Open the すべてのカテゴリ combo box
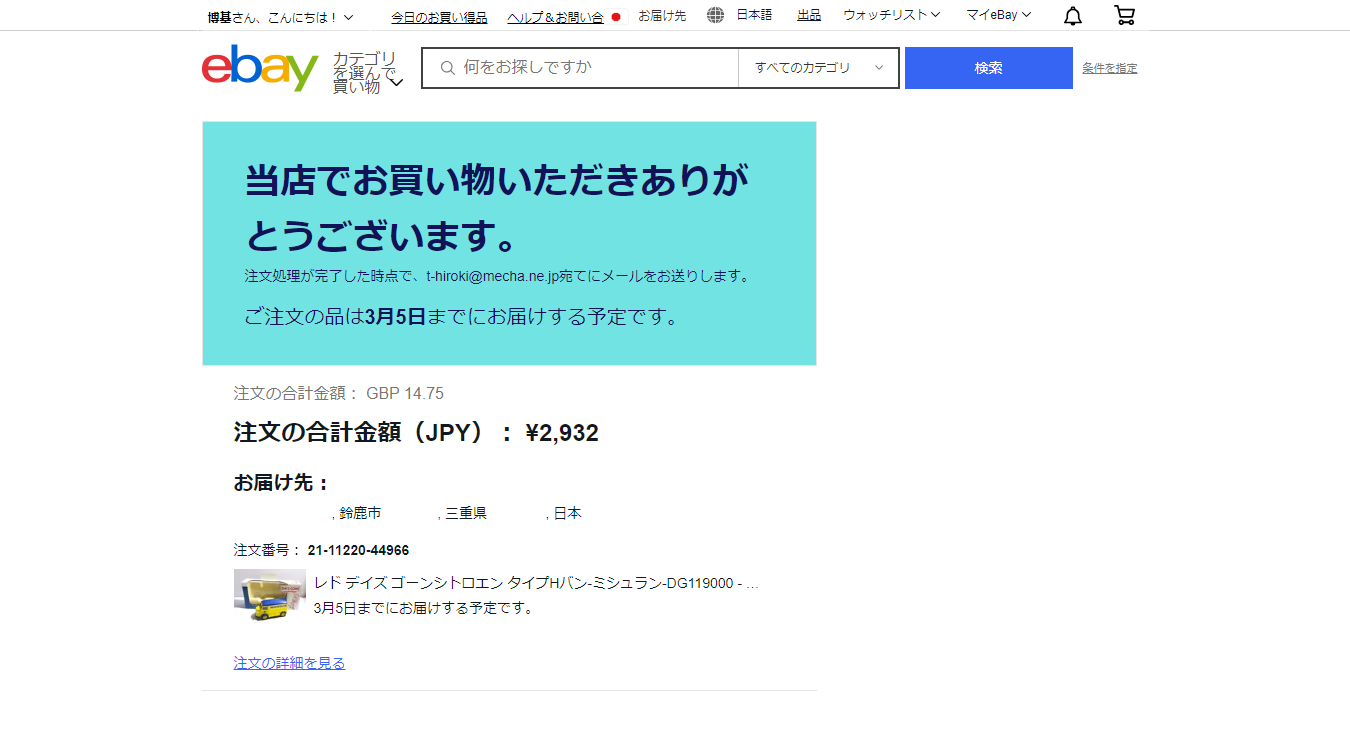1350x748 pixels. (x=818, y=68)
